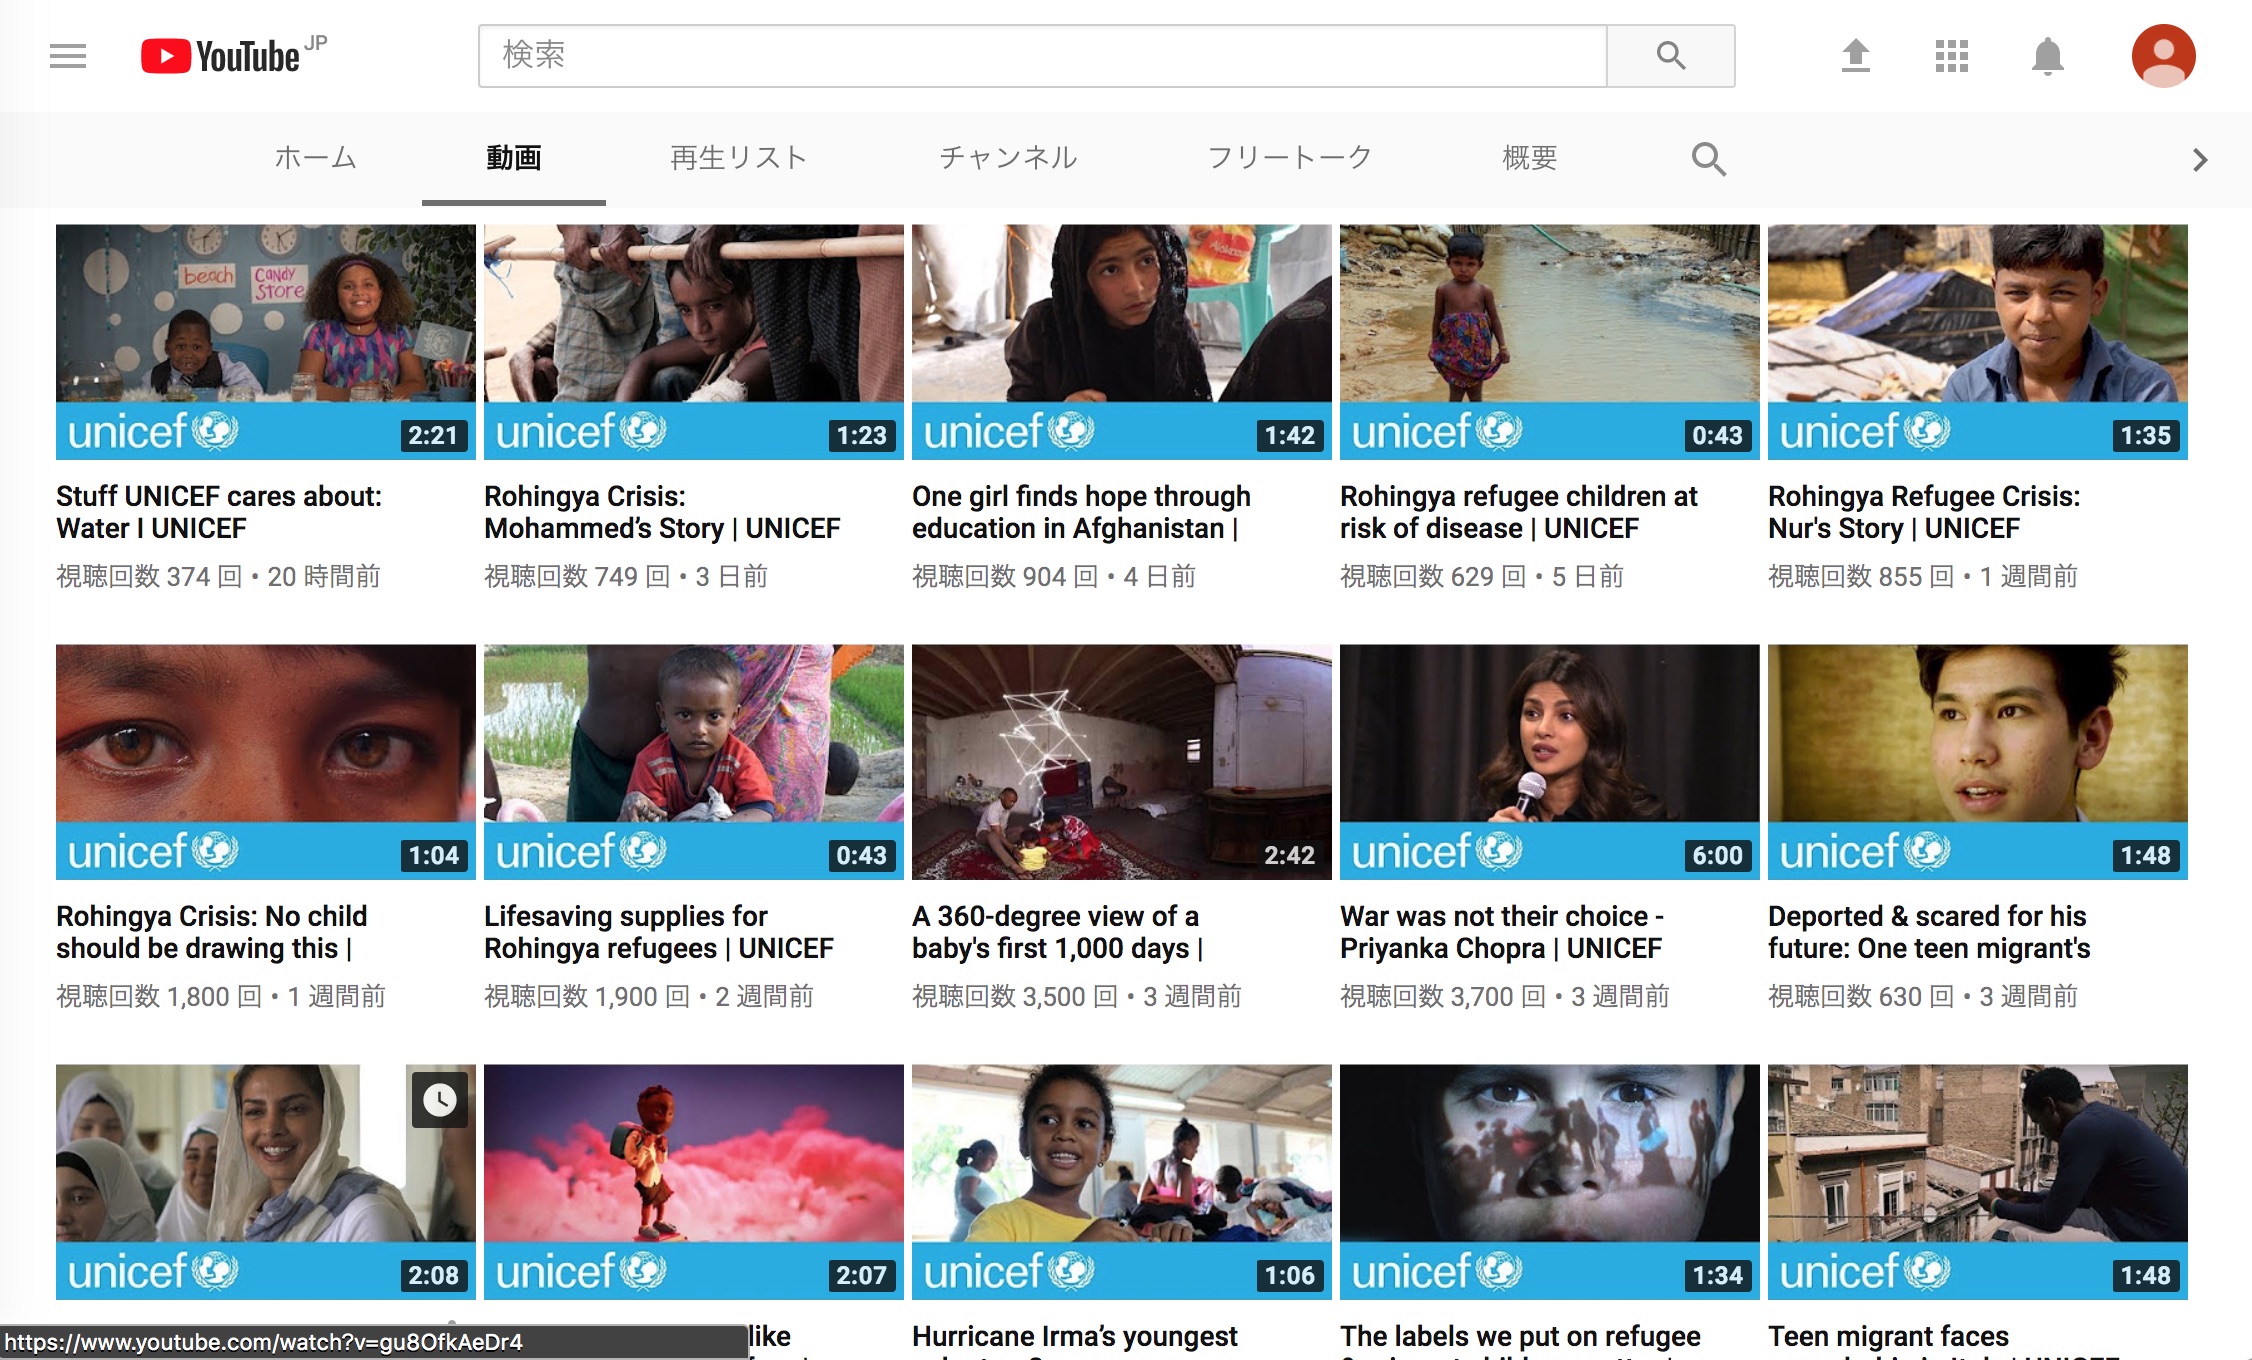Click '視聴回数 749 回 • 3 日前' text
The image size is (2252, 1360).
626,577
